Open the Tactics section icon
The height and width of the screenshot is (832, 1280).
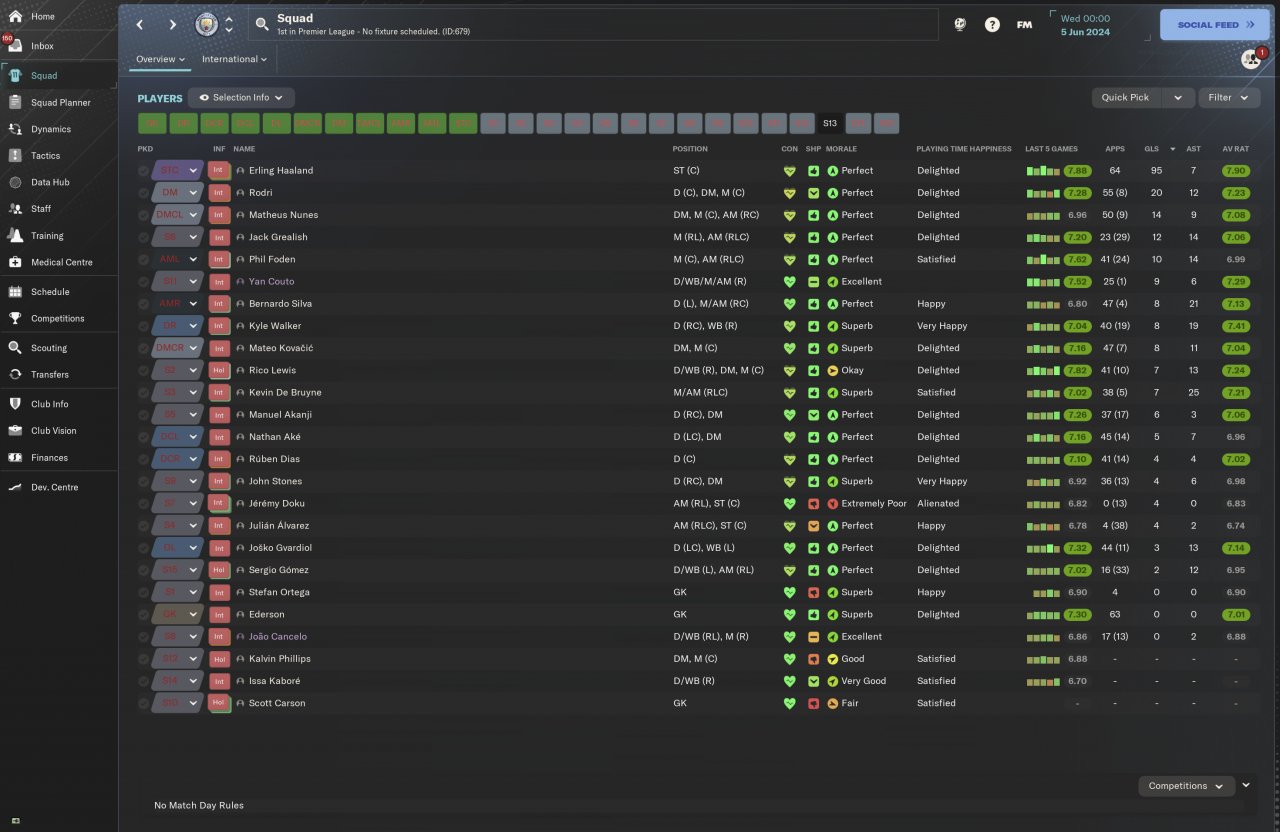pos(15,155)
